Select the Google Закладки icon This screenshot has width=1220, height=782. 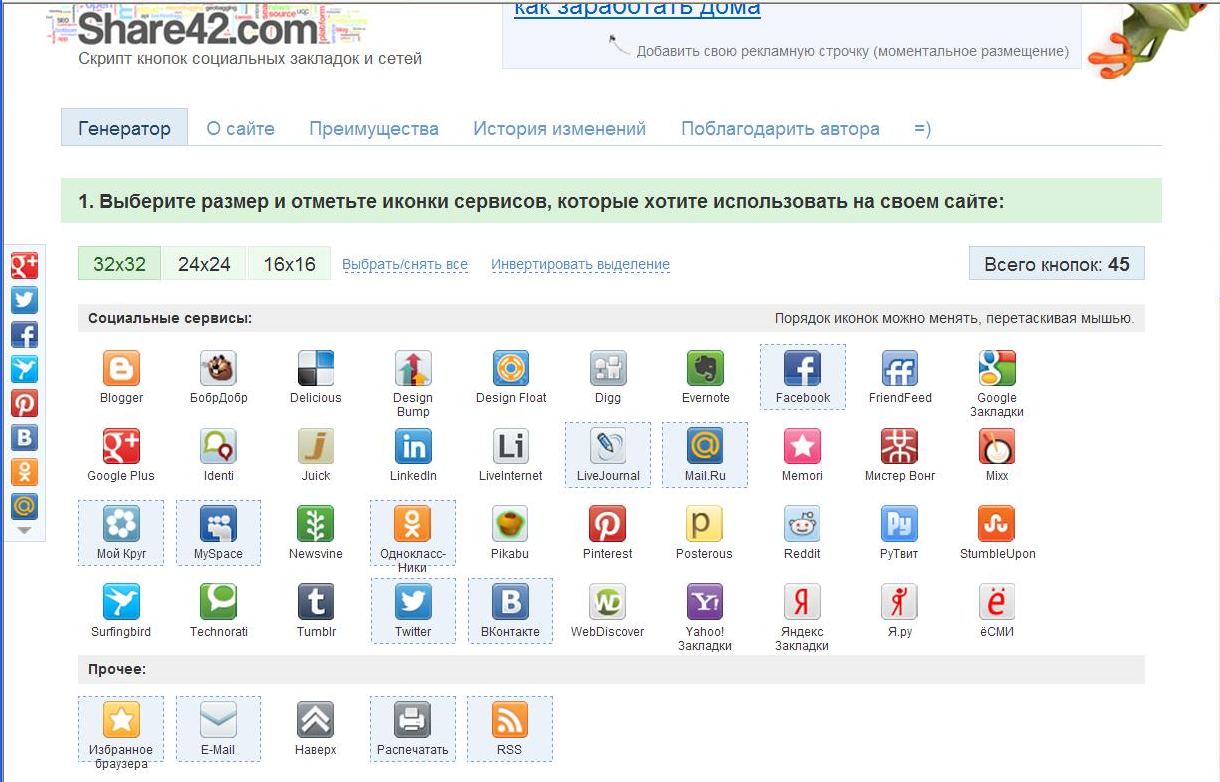[997, 368]
